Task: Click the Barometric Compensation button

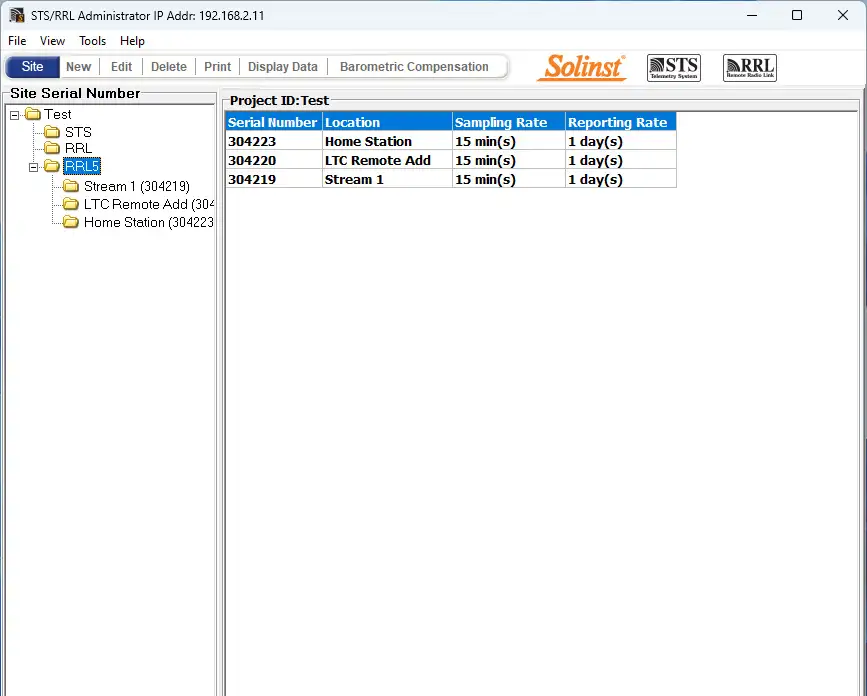Action: click(414, 67)
